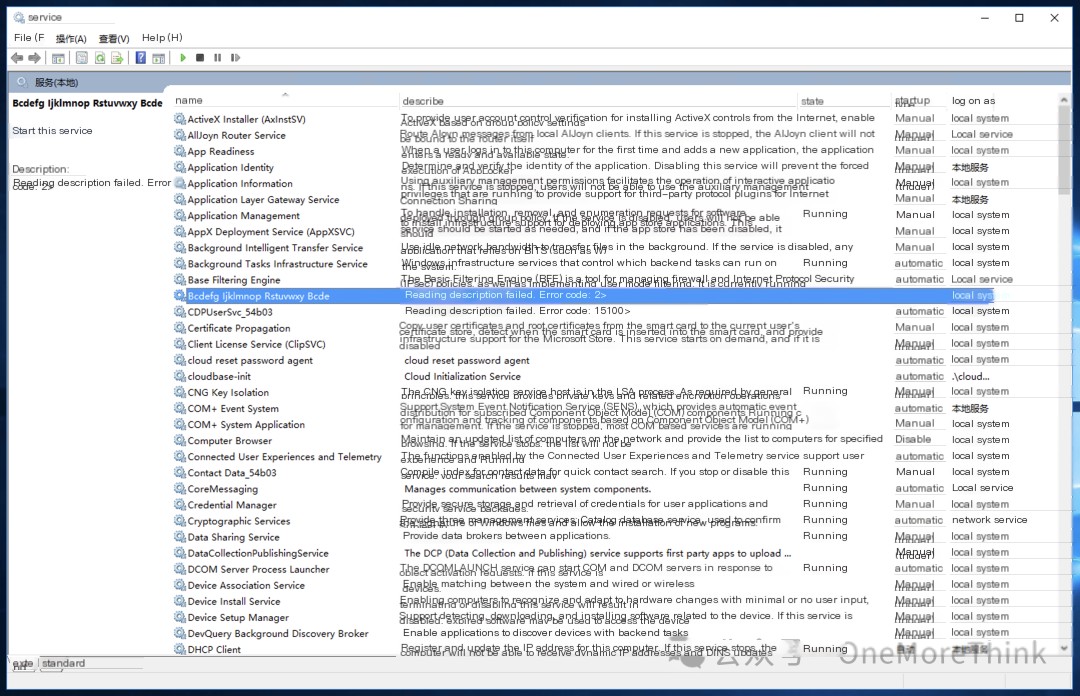This screenshot has height=696, width=1080.
Task: Refresh the services list via toolbar icon
Action: [100, 58]
